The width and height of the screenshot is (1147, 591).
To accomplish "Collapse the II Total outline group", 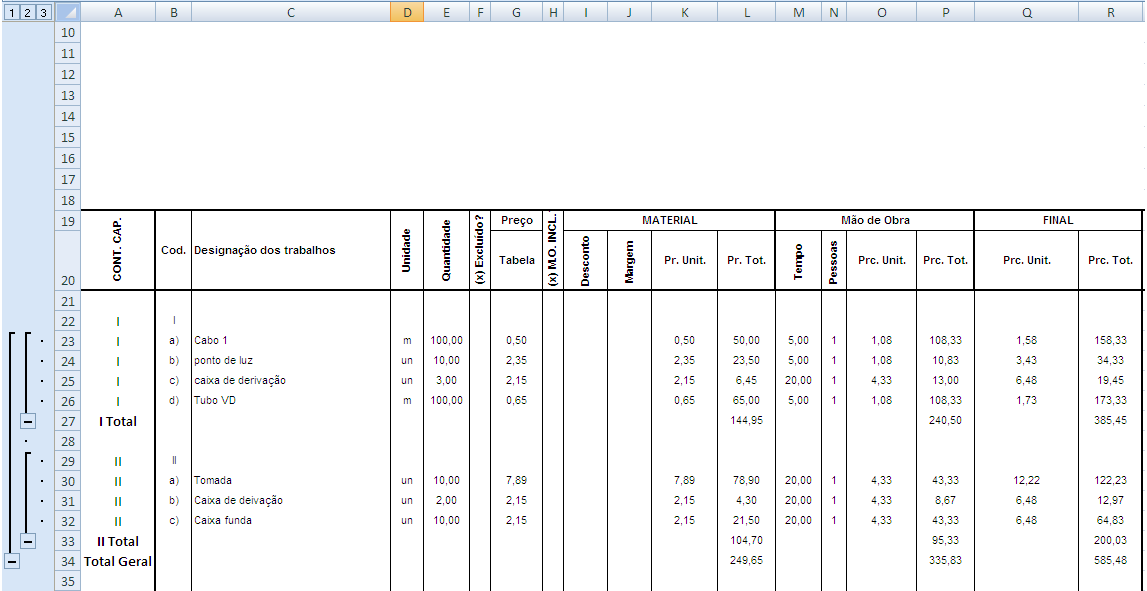I will [x=28, y=541].
